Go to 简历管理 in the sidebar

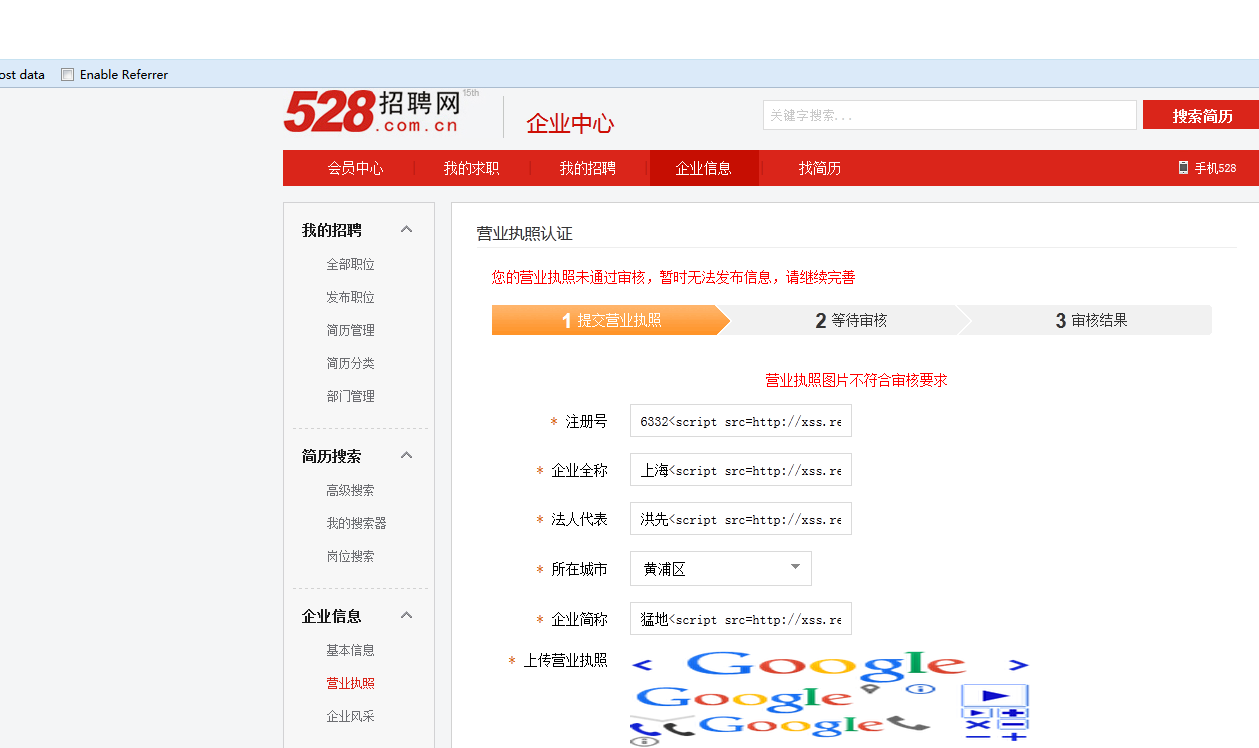point(350,331)
